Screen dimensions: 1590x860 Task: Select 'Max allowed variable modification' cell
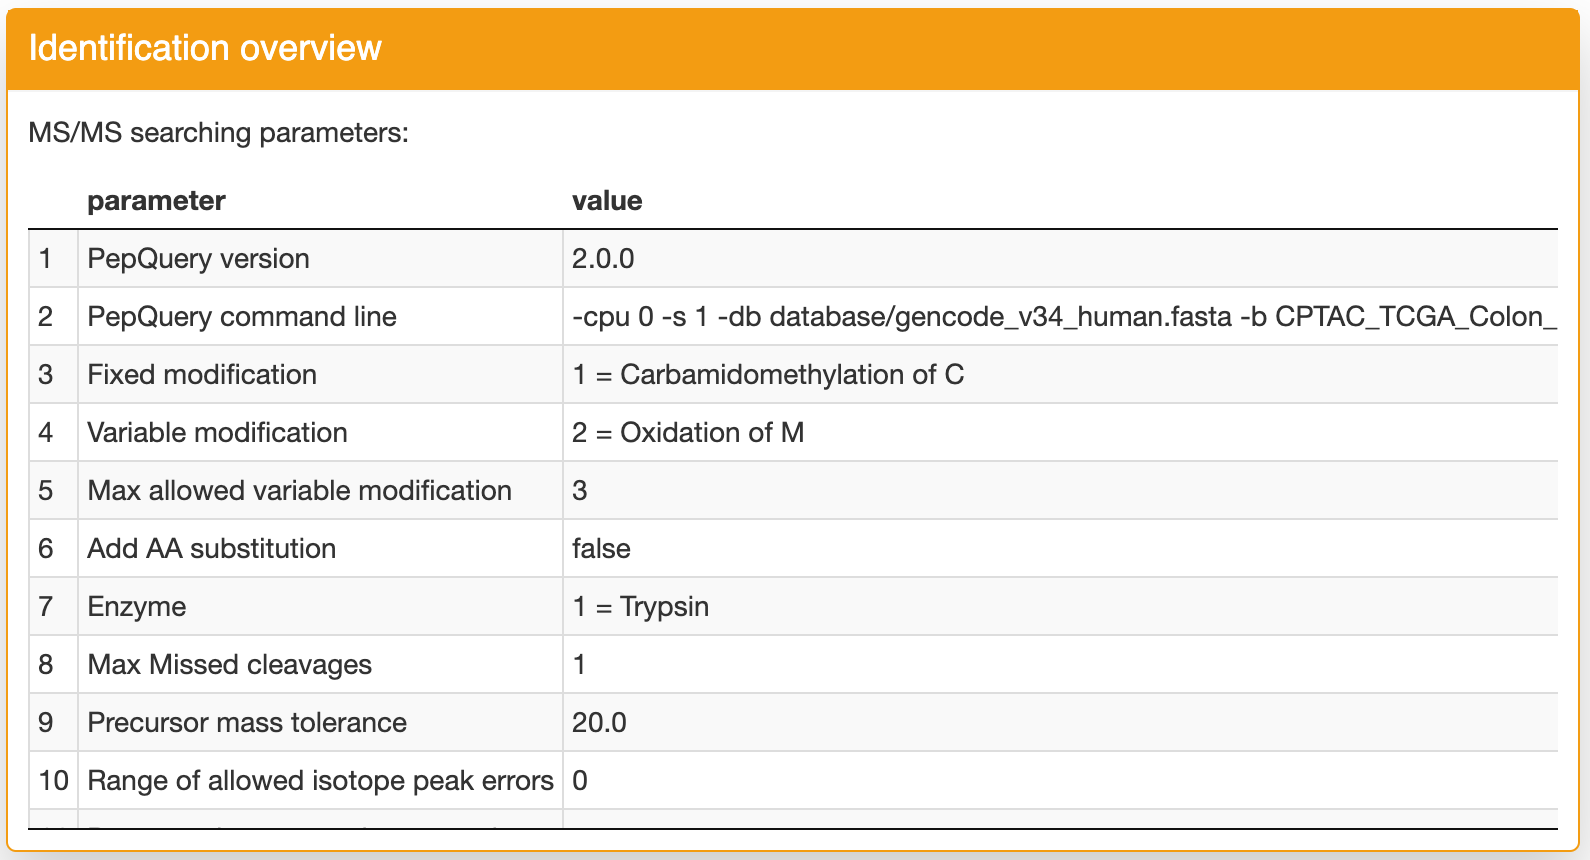point(320,491)
